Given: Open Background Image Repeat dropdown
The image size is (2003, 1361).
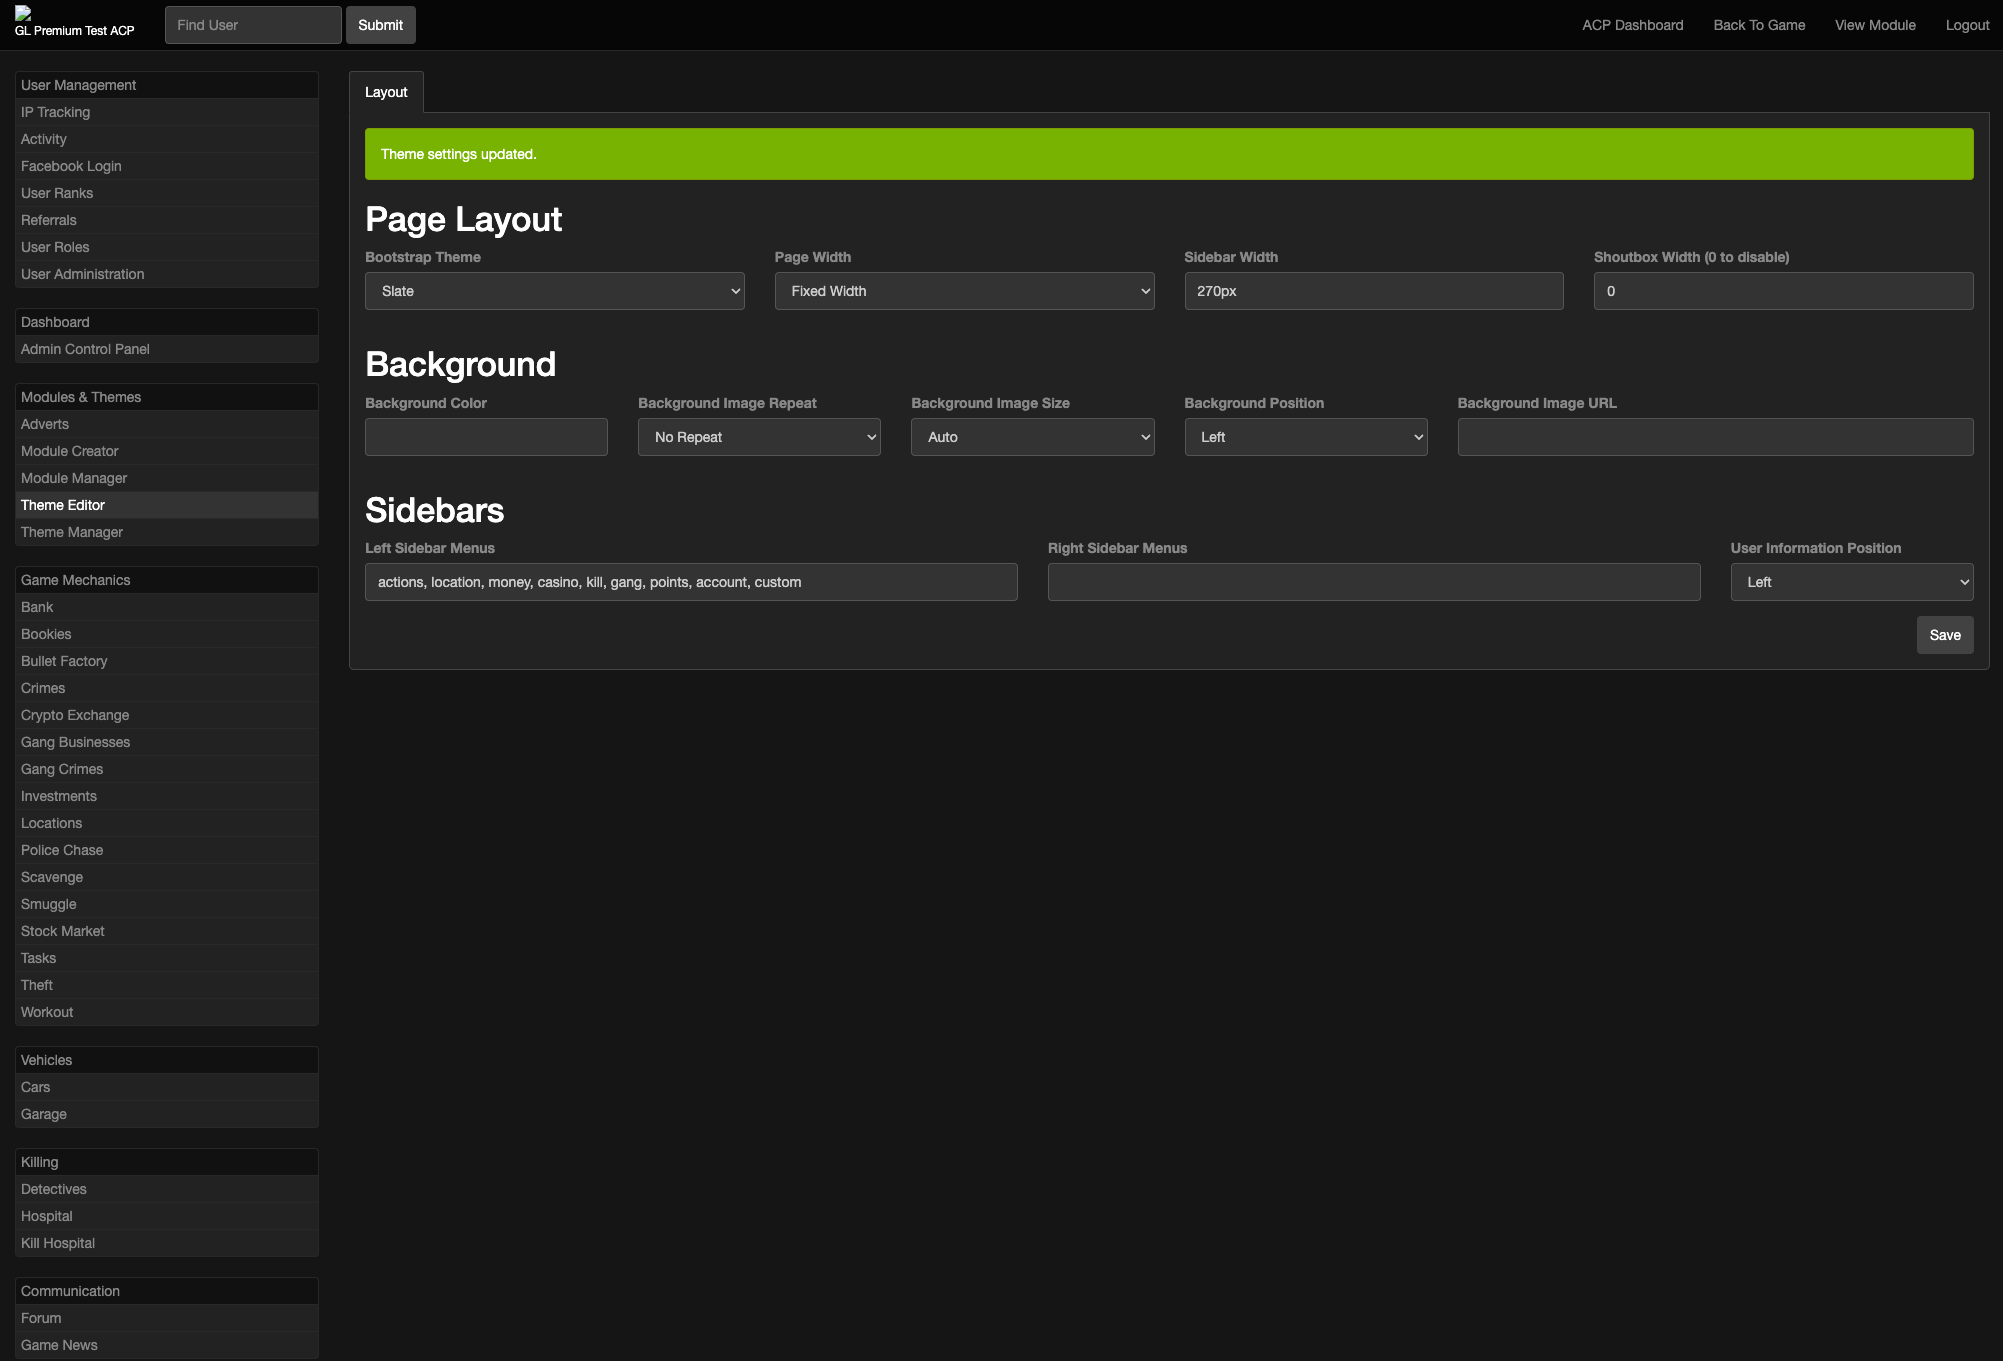Looking at the screenshot, I should (x=758, y=437).
